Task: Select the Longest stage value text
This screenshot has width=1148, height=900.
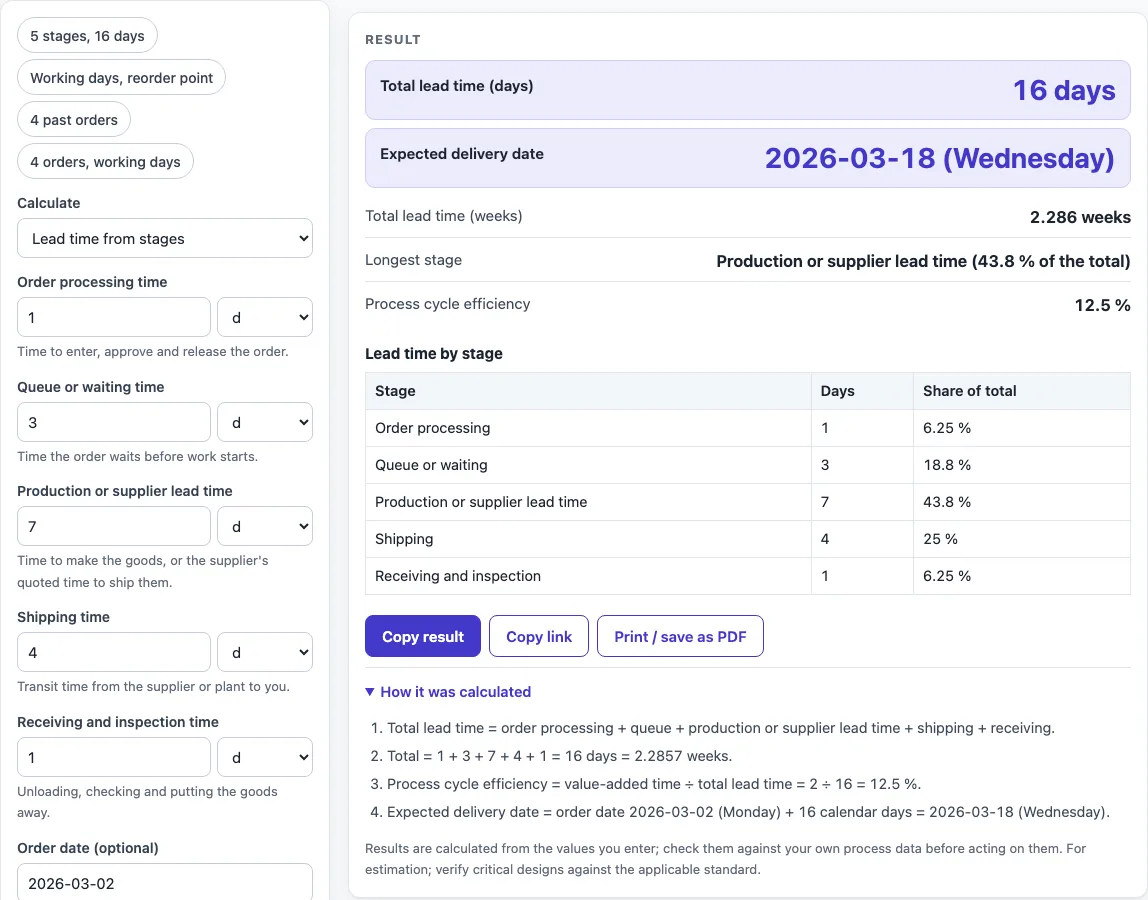Action: point(923,261)
